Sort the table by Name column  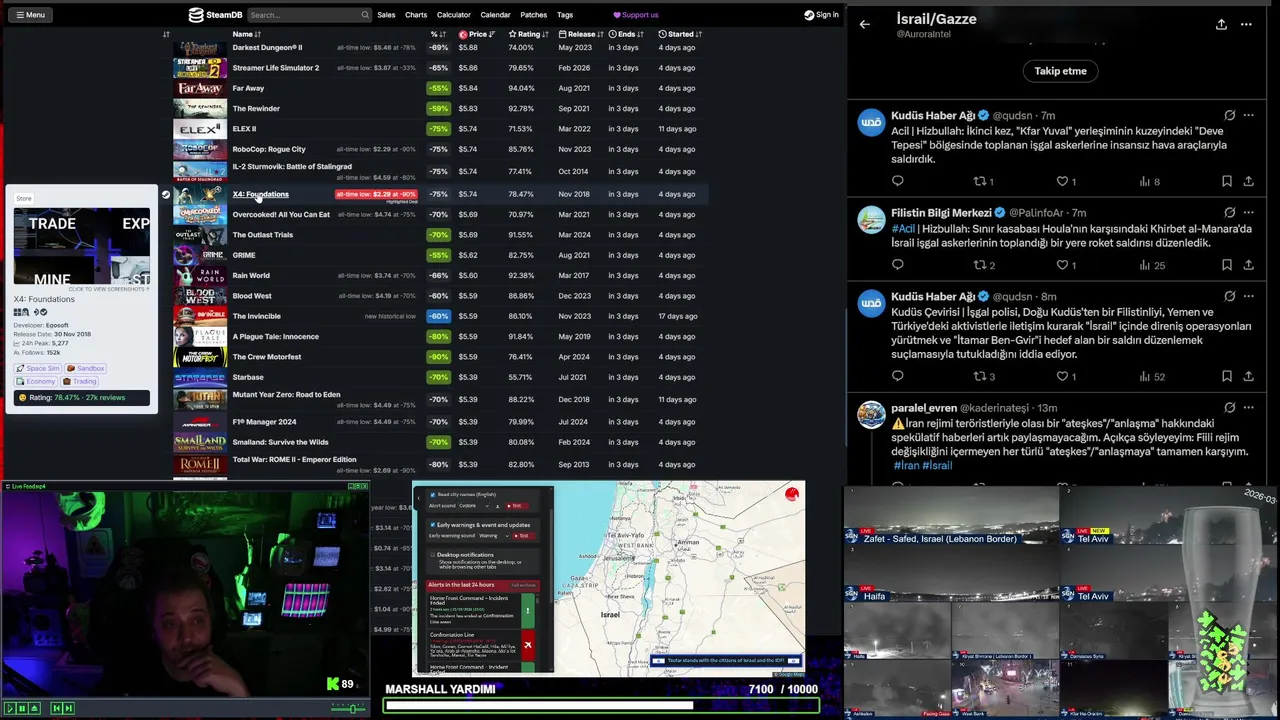pos(246,34)
